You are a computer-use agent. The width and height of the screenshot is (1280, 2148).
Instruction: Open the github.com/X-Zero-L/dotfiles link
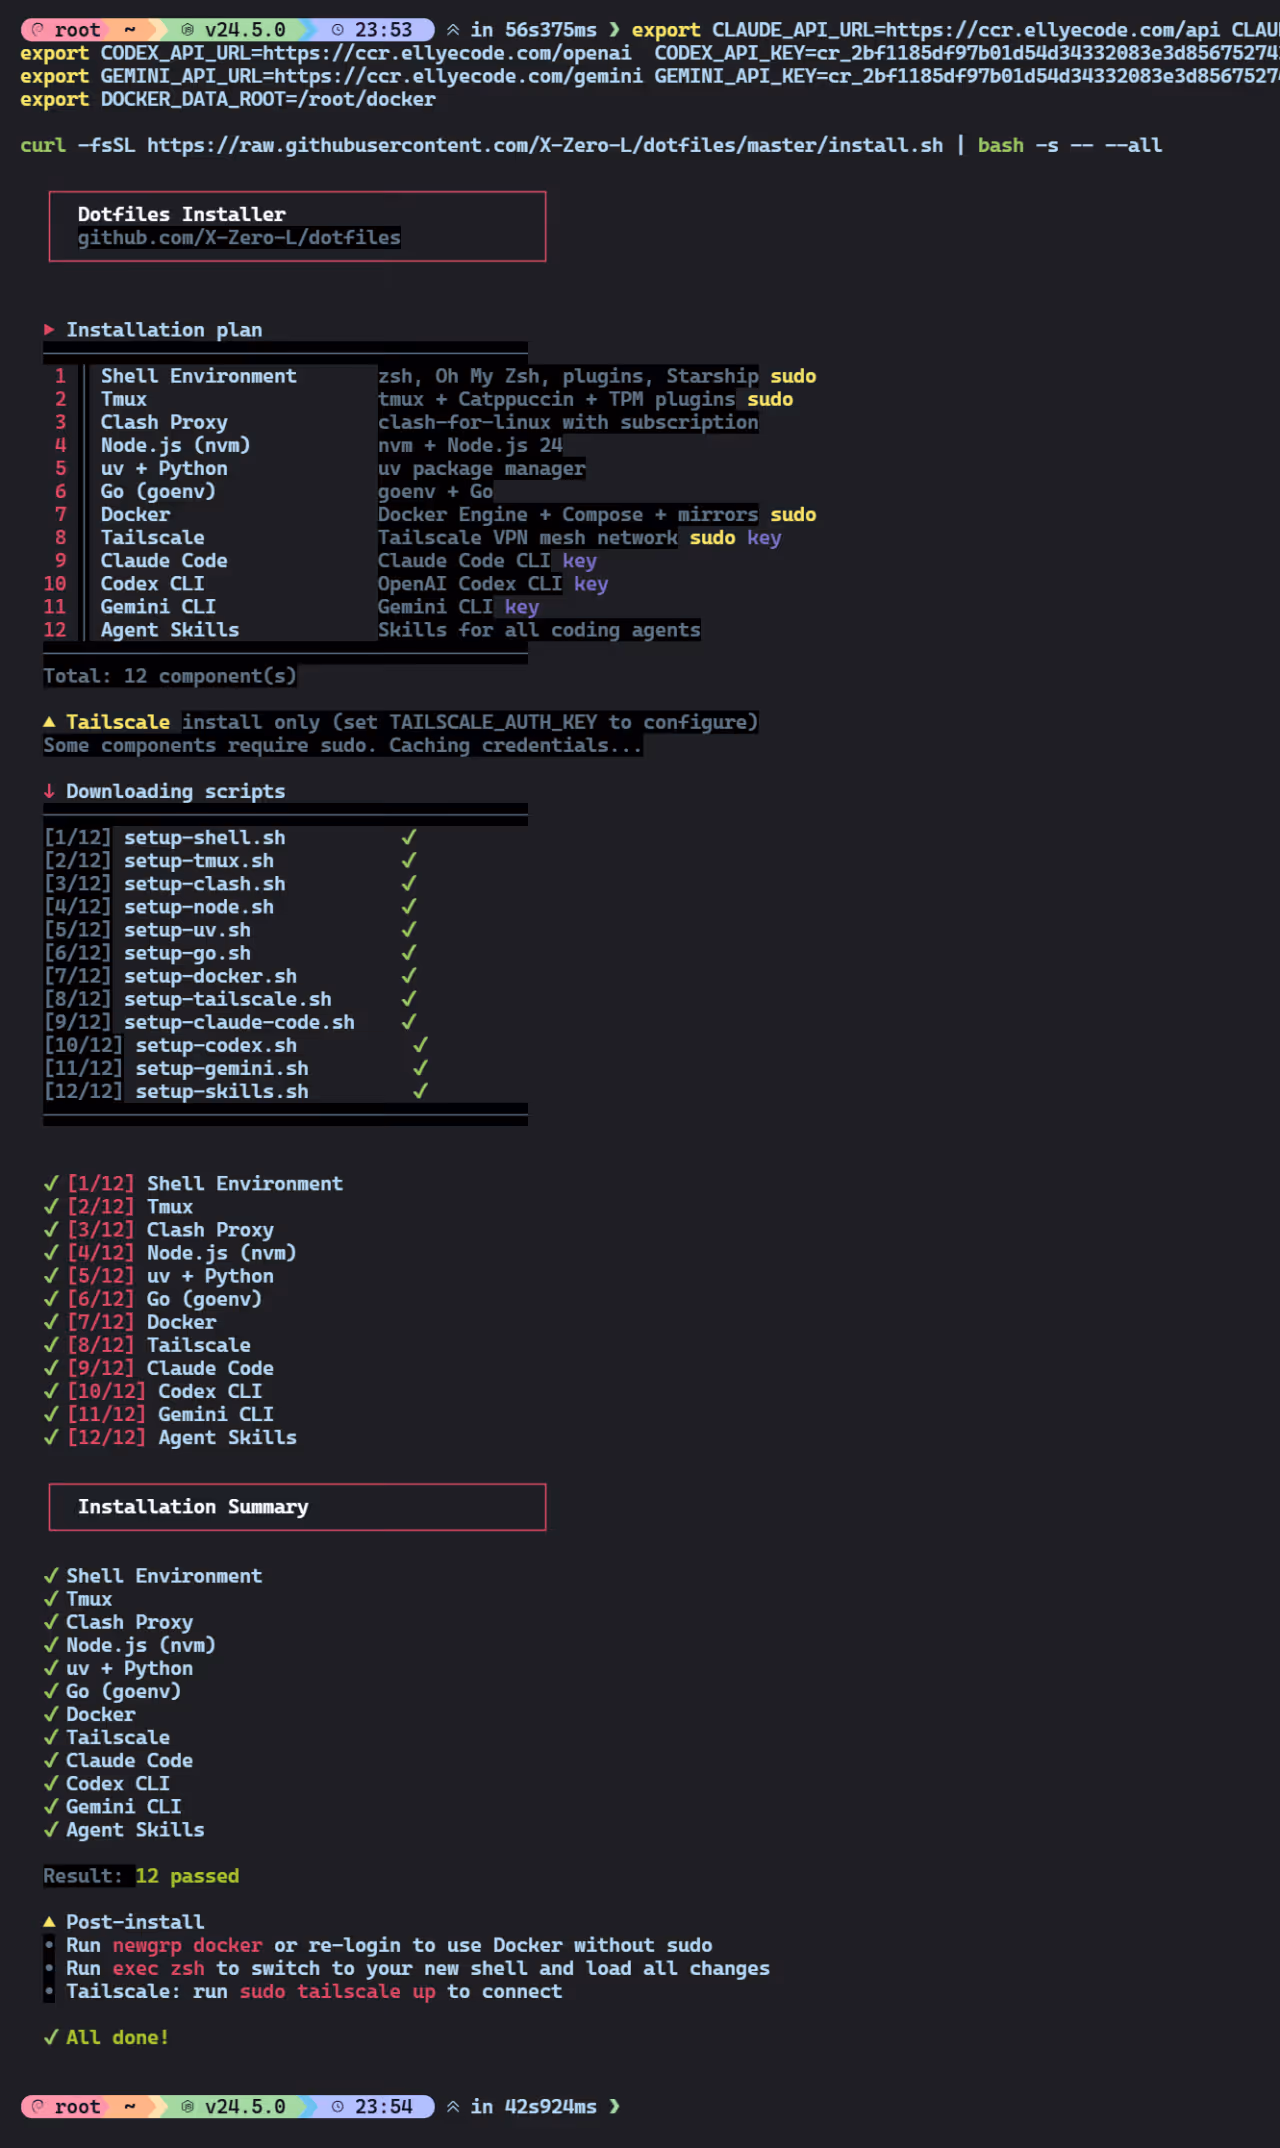(x=239, y=238)
